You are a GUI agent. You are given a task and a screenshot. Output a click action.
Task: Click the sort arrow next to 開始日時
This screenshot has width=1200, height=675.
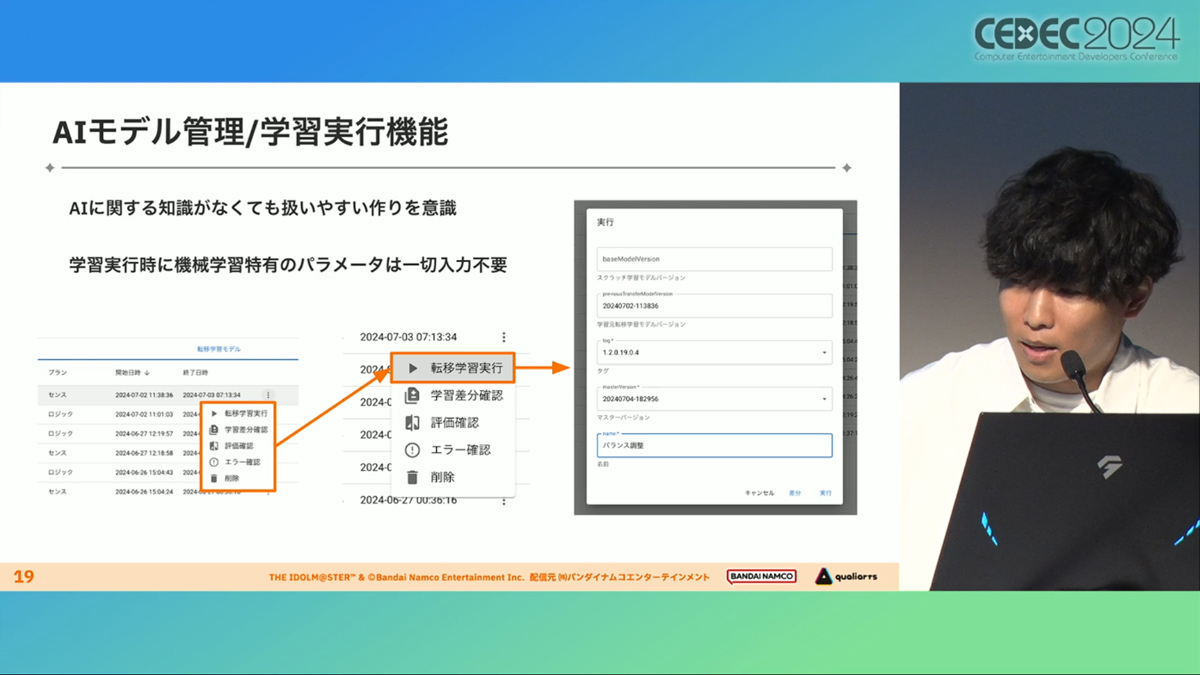(148, 373)
